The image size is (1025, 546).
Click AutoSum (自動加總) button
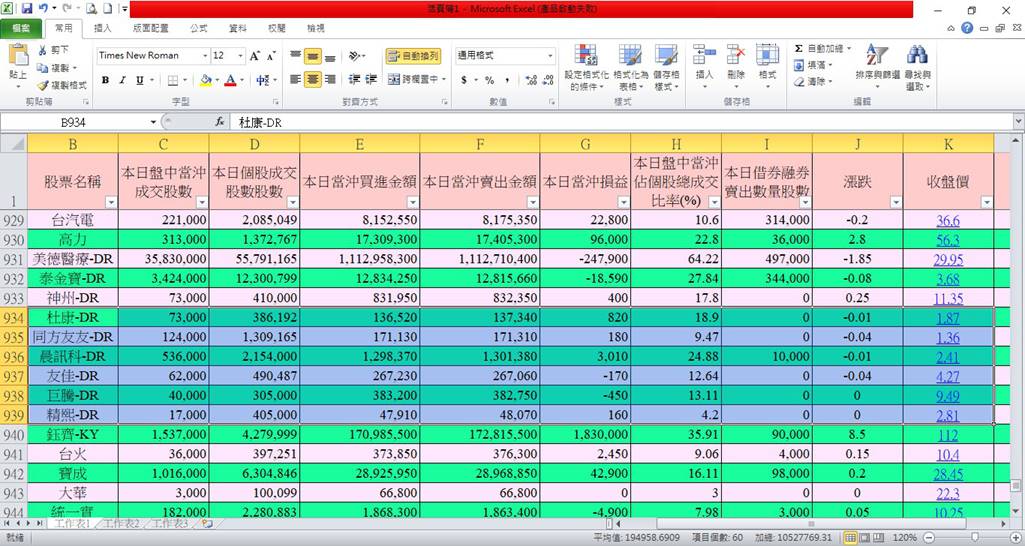824,48
